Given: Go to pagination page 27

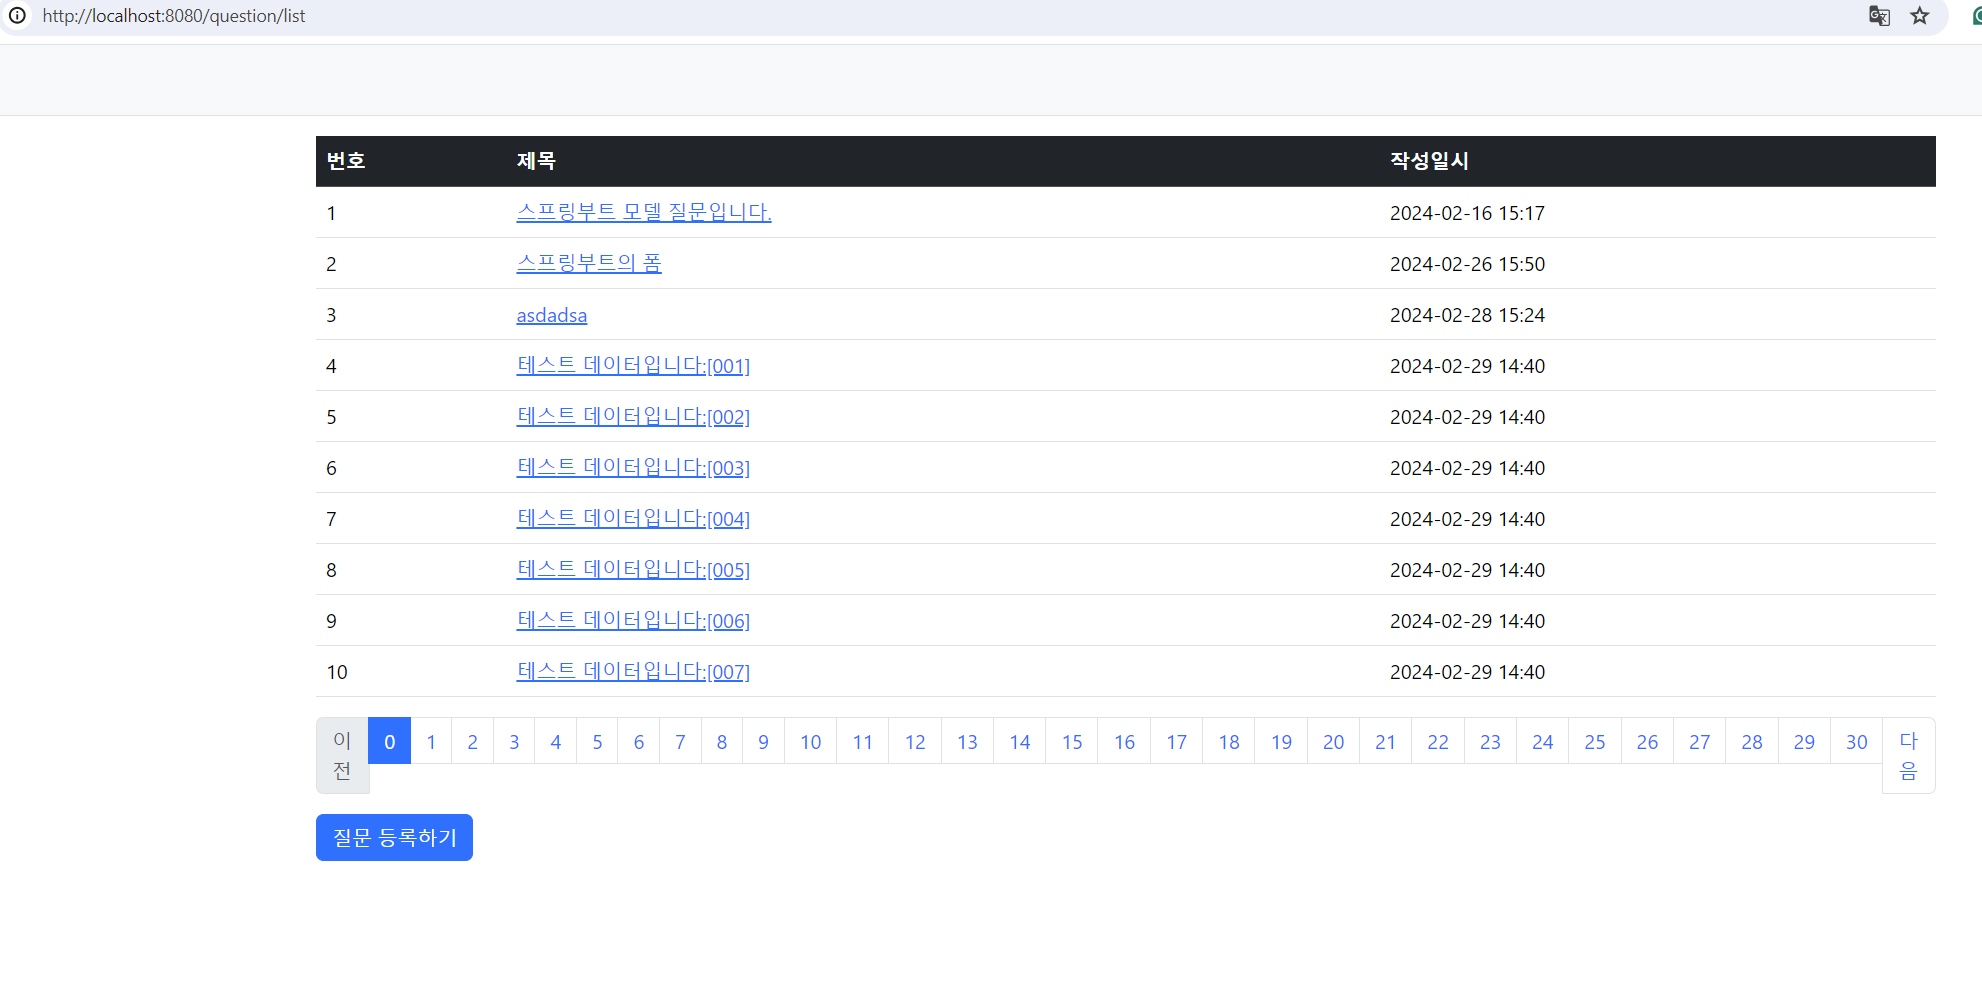Looking at the screenshot, I should point(1699,741).
